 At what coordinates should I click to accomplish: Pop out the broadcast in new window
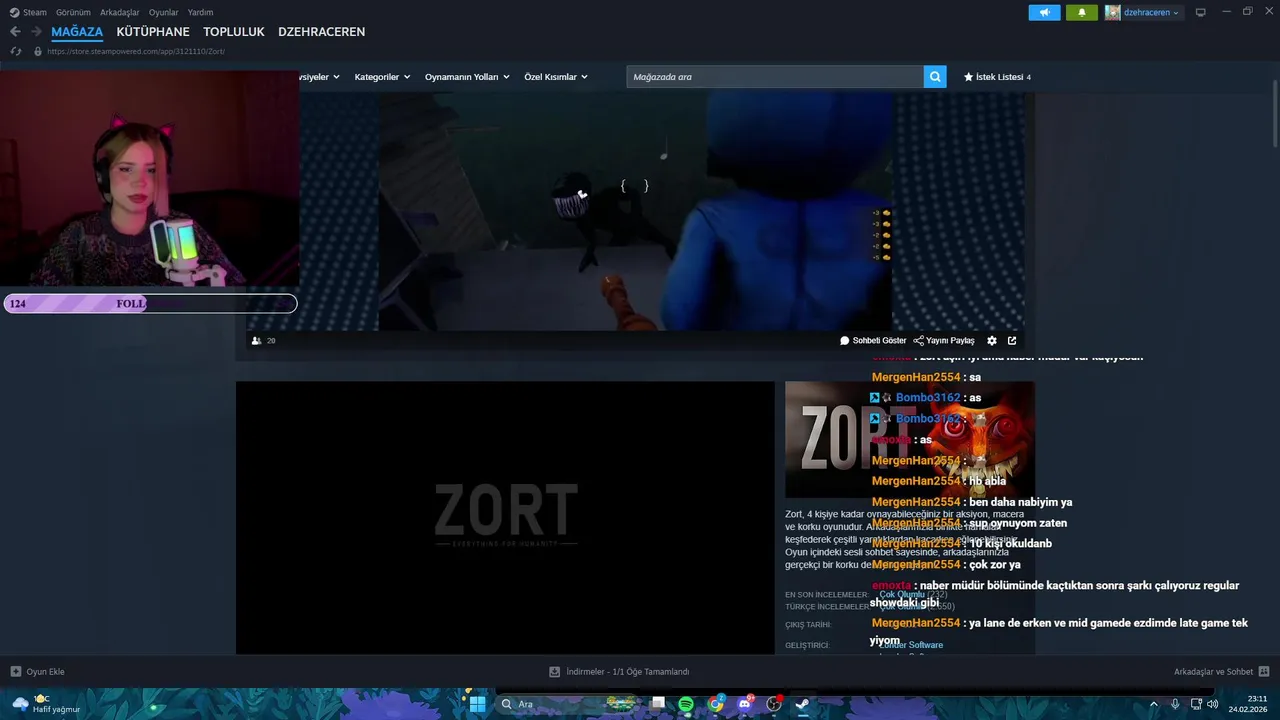(x=1012, y=341)
